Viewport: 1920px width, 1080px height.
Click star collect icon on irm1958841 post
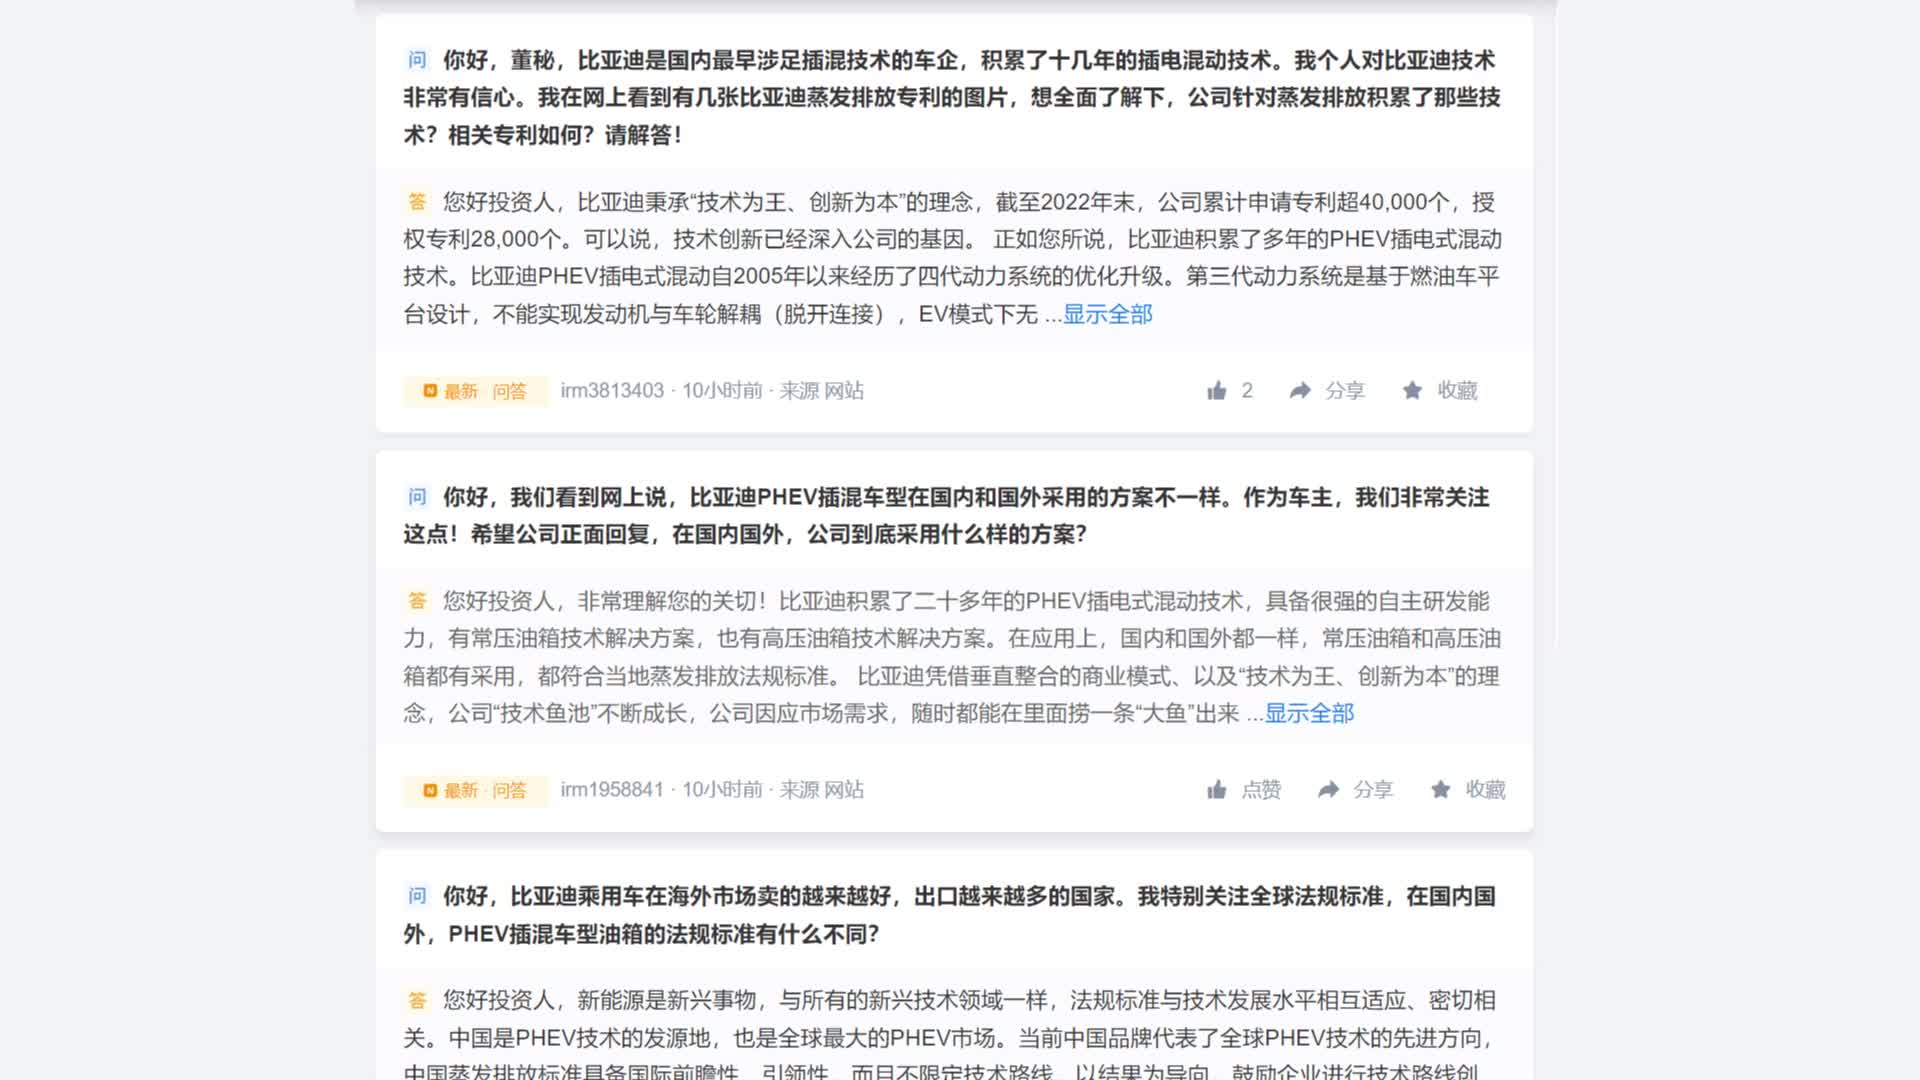[x=1440, y=790]
